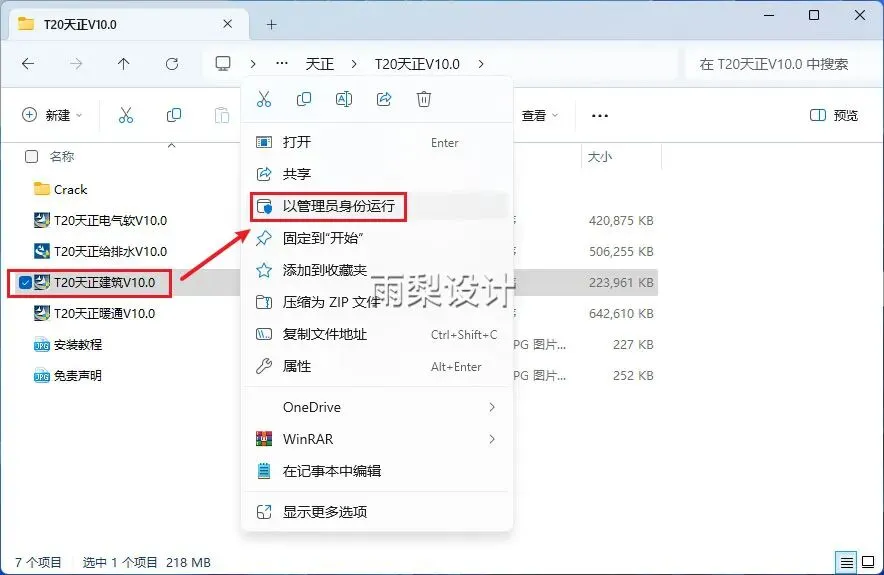Click the cut icon in the context menu

coord(264,99)
